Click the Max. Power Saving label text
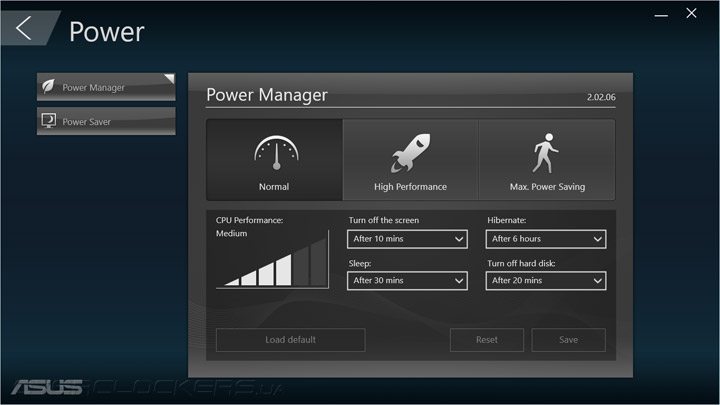 pyautogui.click(x=547, y=187)
